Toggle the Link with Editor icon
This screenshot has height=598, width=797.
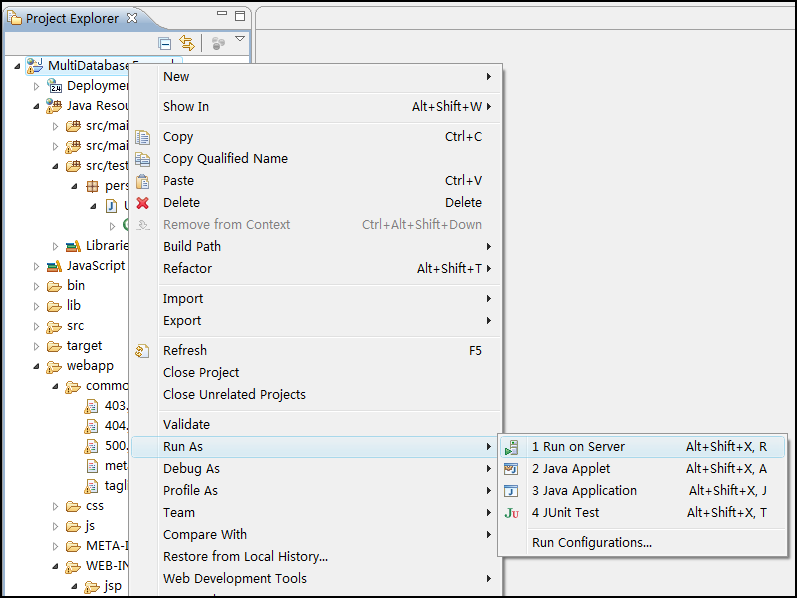pyautogui.click(x=187, y=43)
